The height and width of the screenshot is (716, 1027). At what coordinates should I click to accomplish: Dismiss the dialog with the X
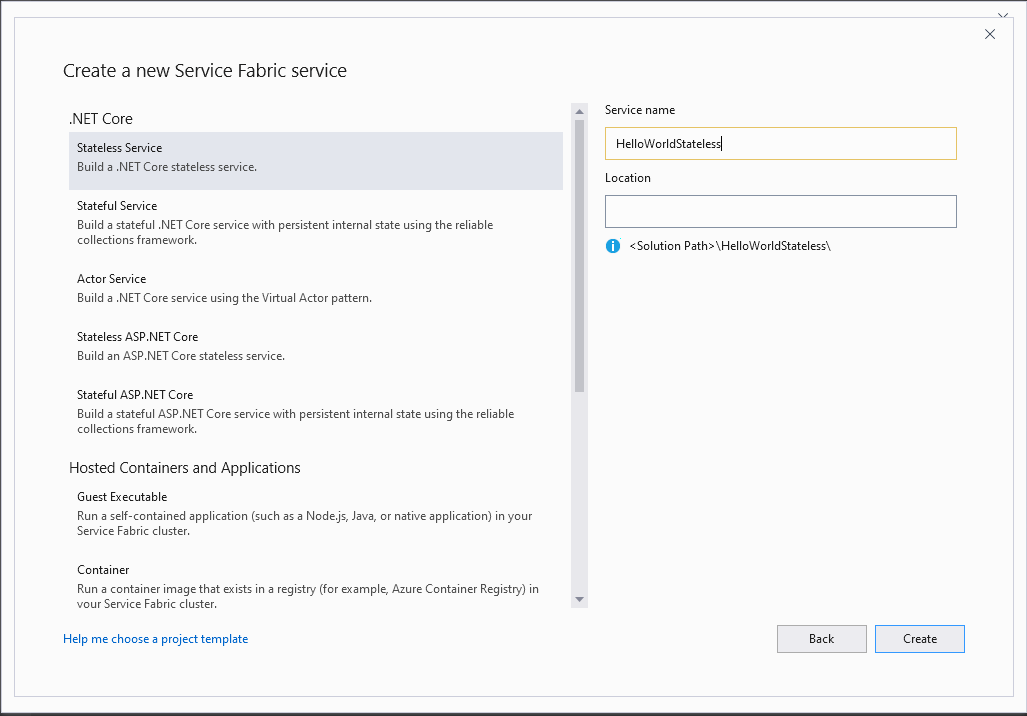[990, 33]
